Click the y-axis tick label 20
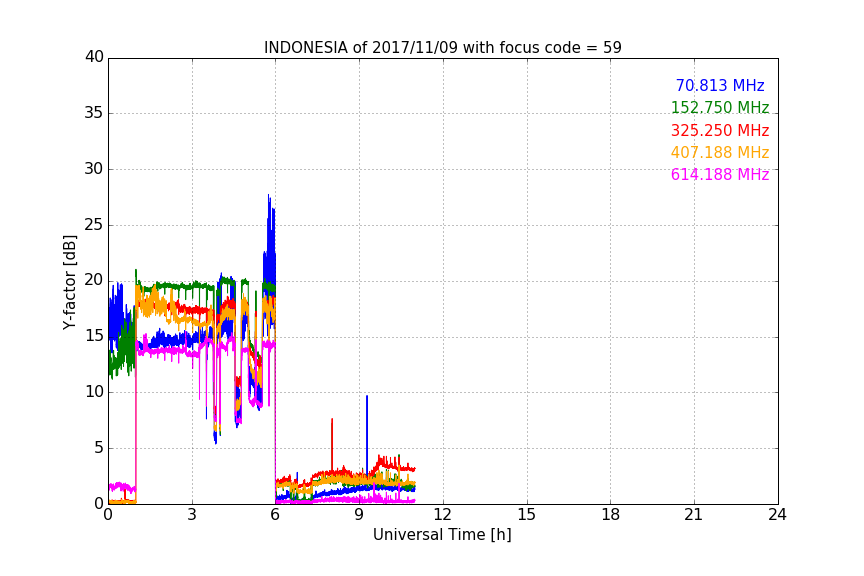The height and width of the screenshot is (576, 864). [x=94, y=280]
